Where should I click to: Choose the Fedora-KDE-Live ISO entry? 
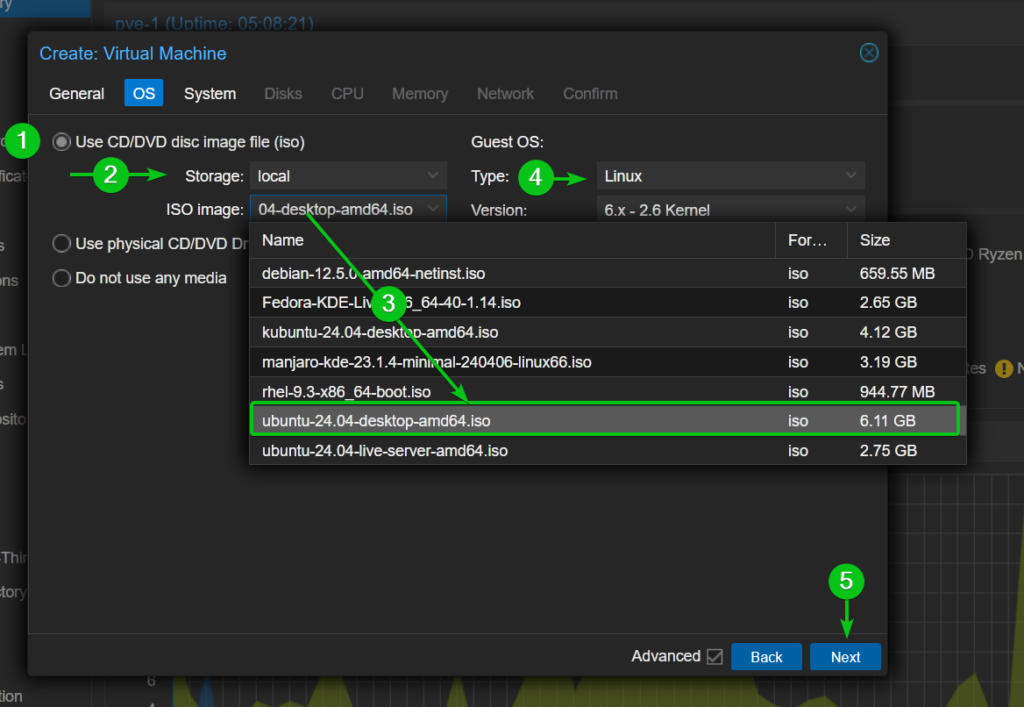[607, 303]
